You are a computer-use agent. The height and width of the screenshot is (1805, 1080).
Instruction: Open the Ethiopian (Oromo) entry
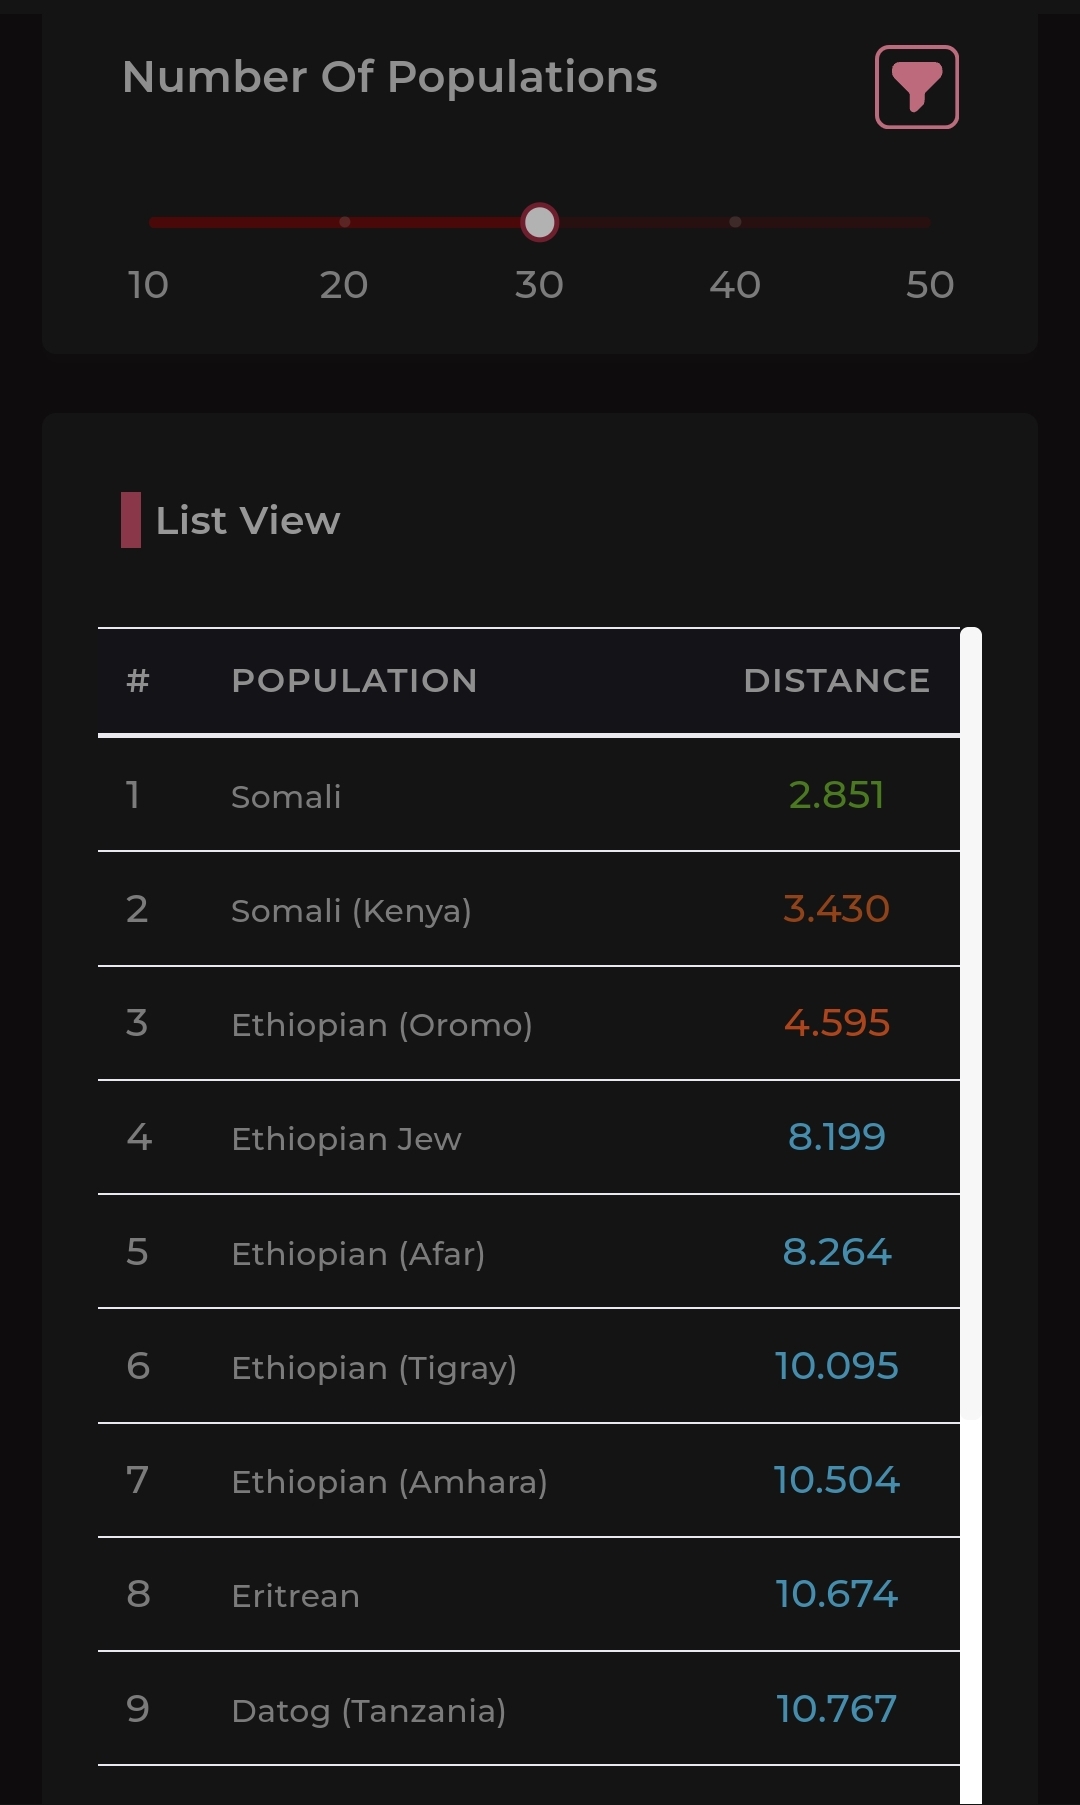[529, 1023]
